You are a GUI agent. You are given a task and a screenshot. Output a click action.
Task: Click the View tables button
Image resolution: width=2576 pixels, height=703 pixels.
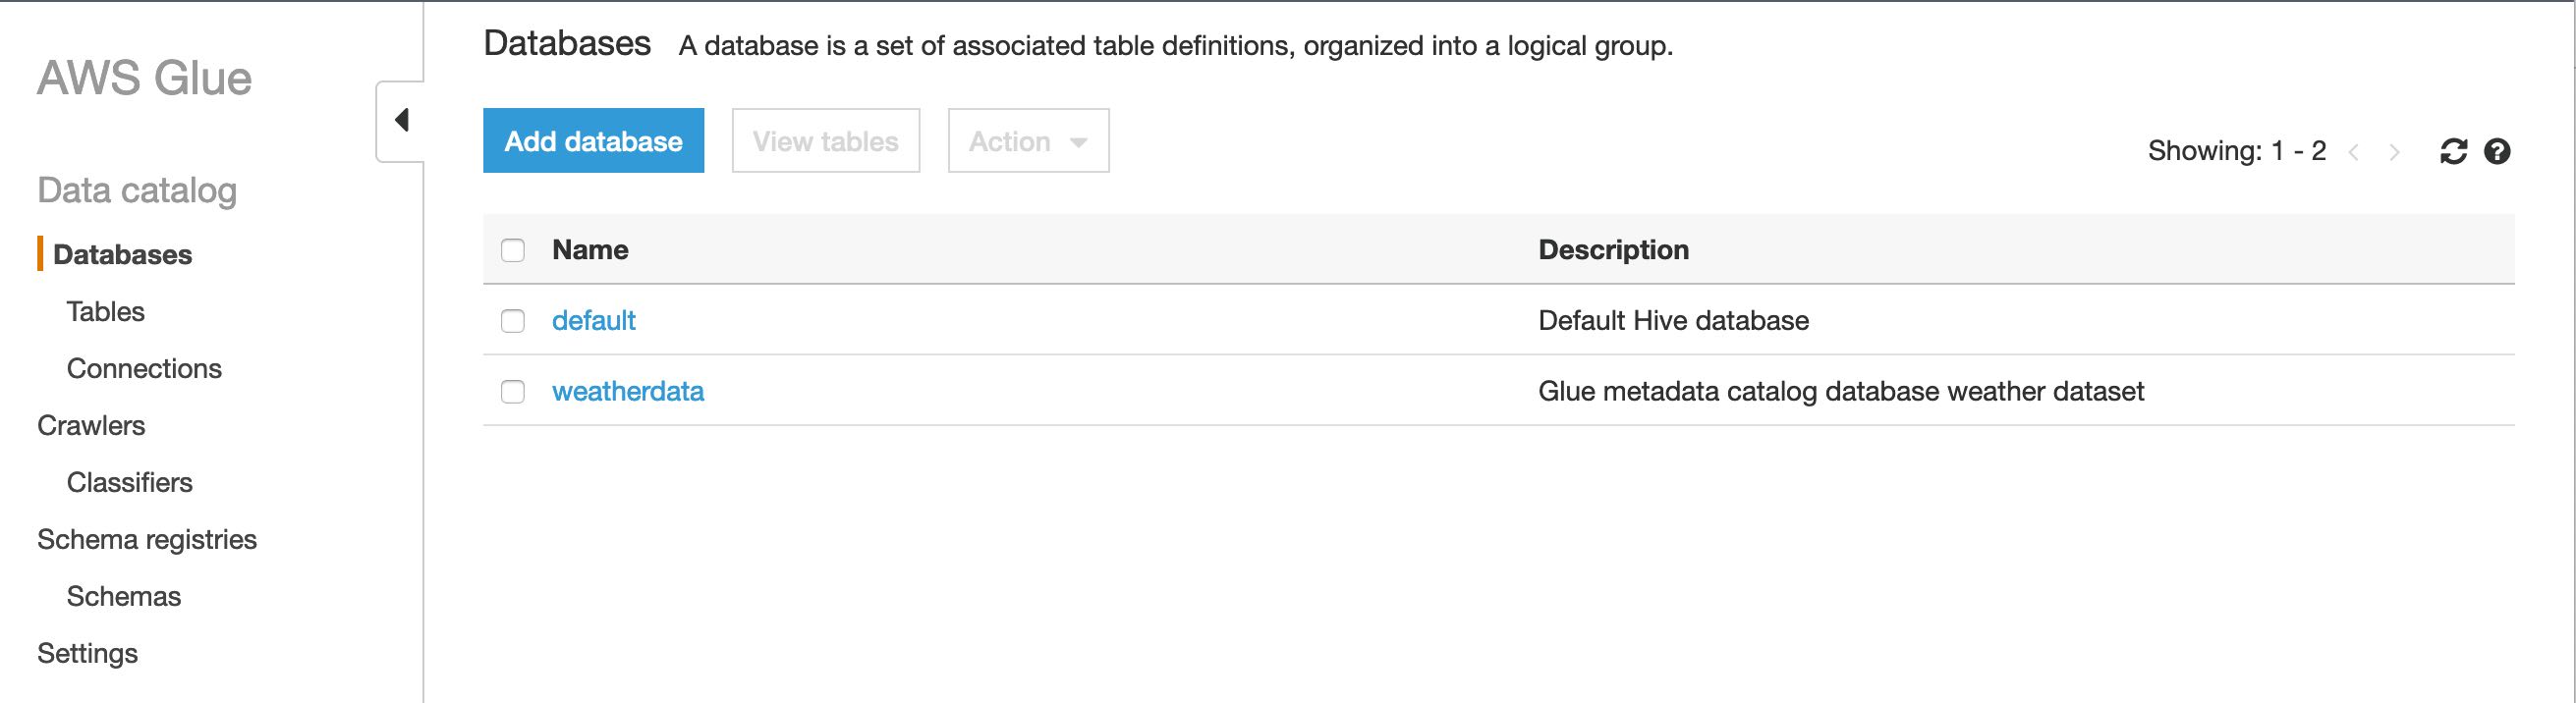[x=825, y=141]
